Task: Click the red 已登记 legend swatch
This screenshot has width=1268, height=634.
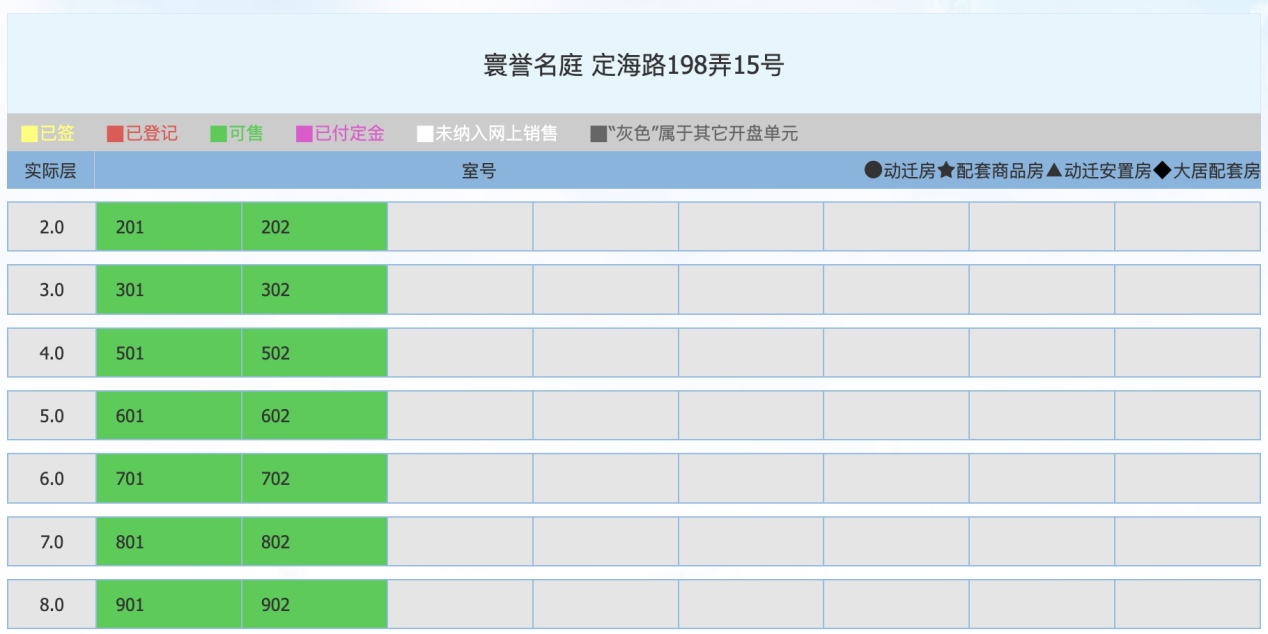Action: [x=116, y=134]
